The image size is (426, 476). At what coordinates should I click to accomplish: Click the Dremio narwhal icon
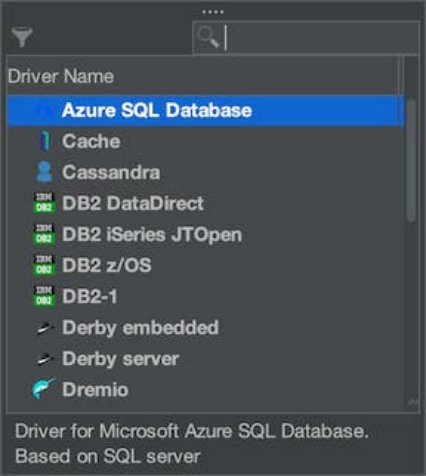44,389
